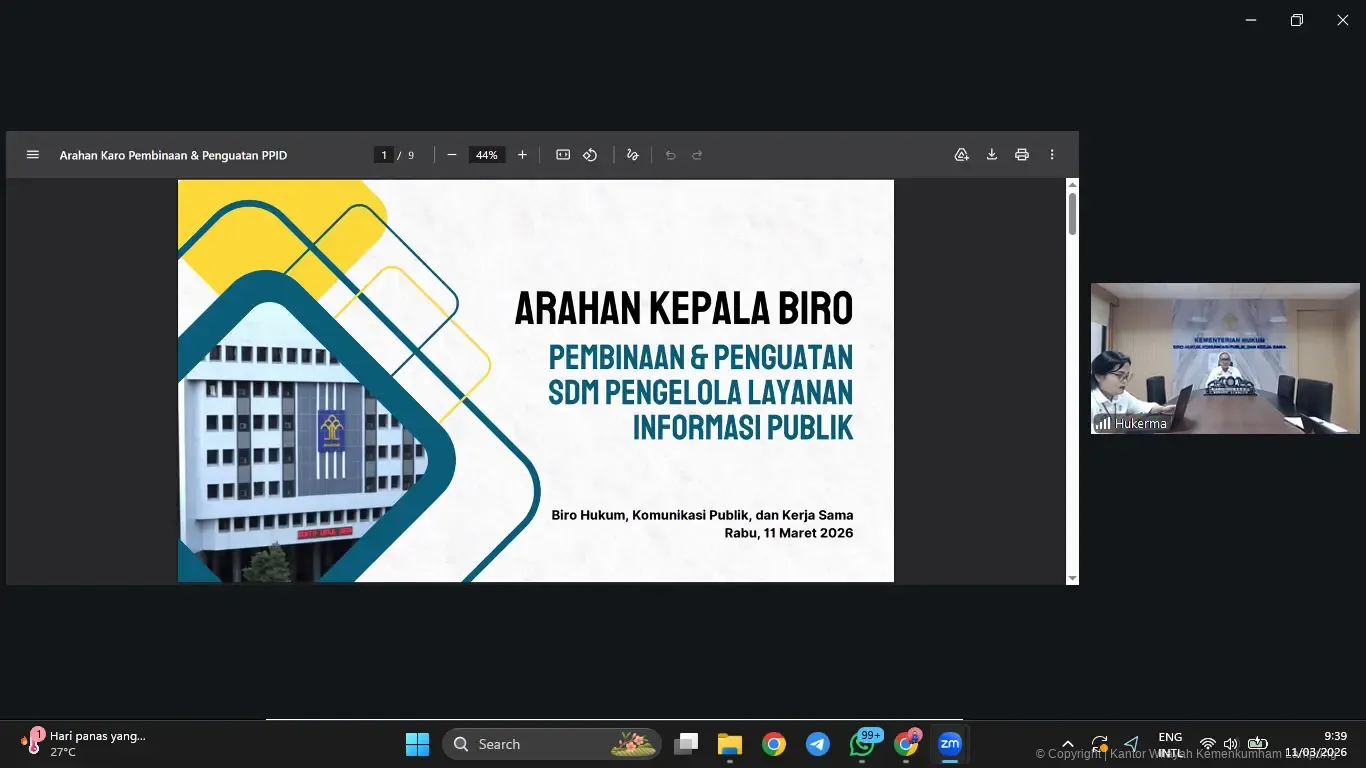Open WhatsApp from the taskbar
The image size is (1366, 768).
pyautogui.click(x=862, y=744)
